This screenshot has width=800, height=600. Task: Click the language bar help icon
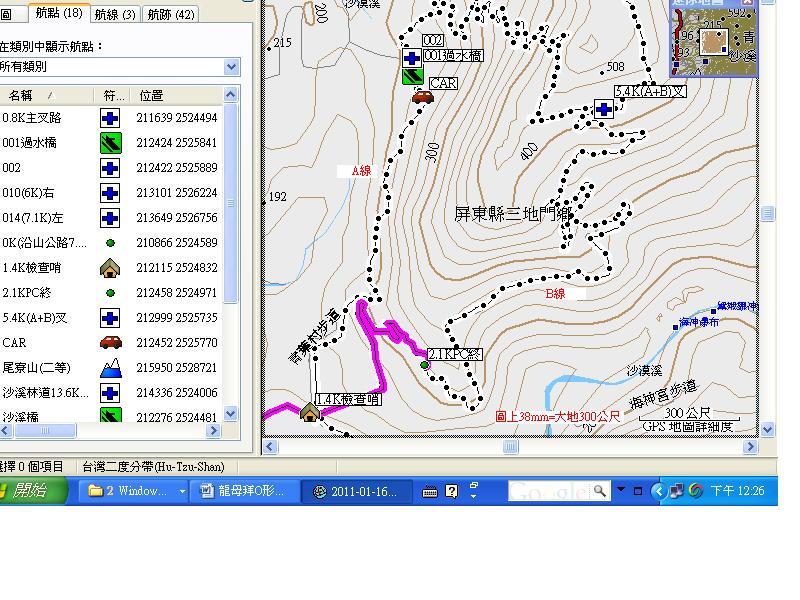click(452, 491)
